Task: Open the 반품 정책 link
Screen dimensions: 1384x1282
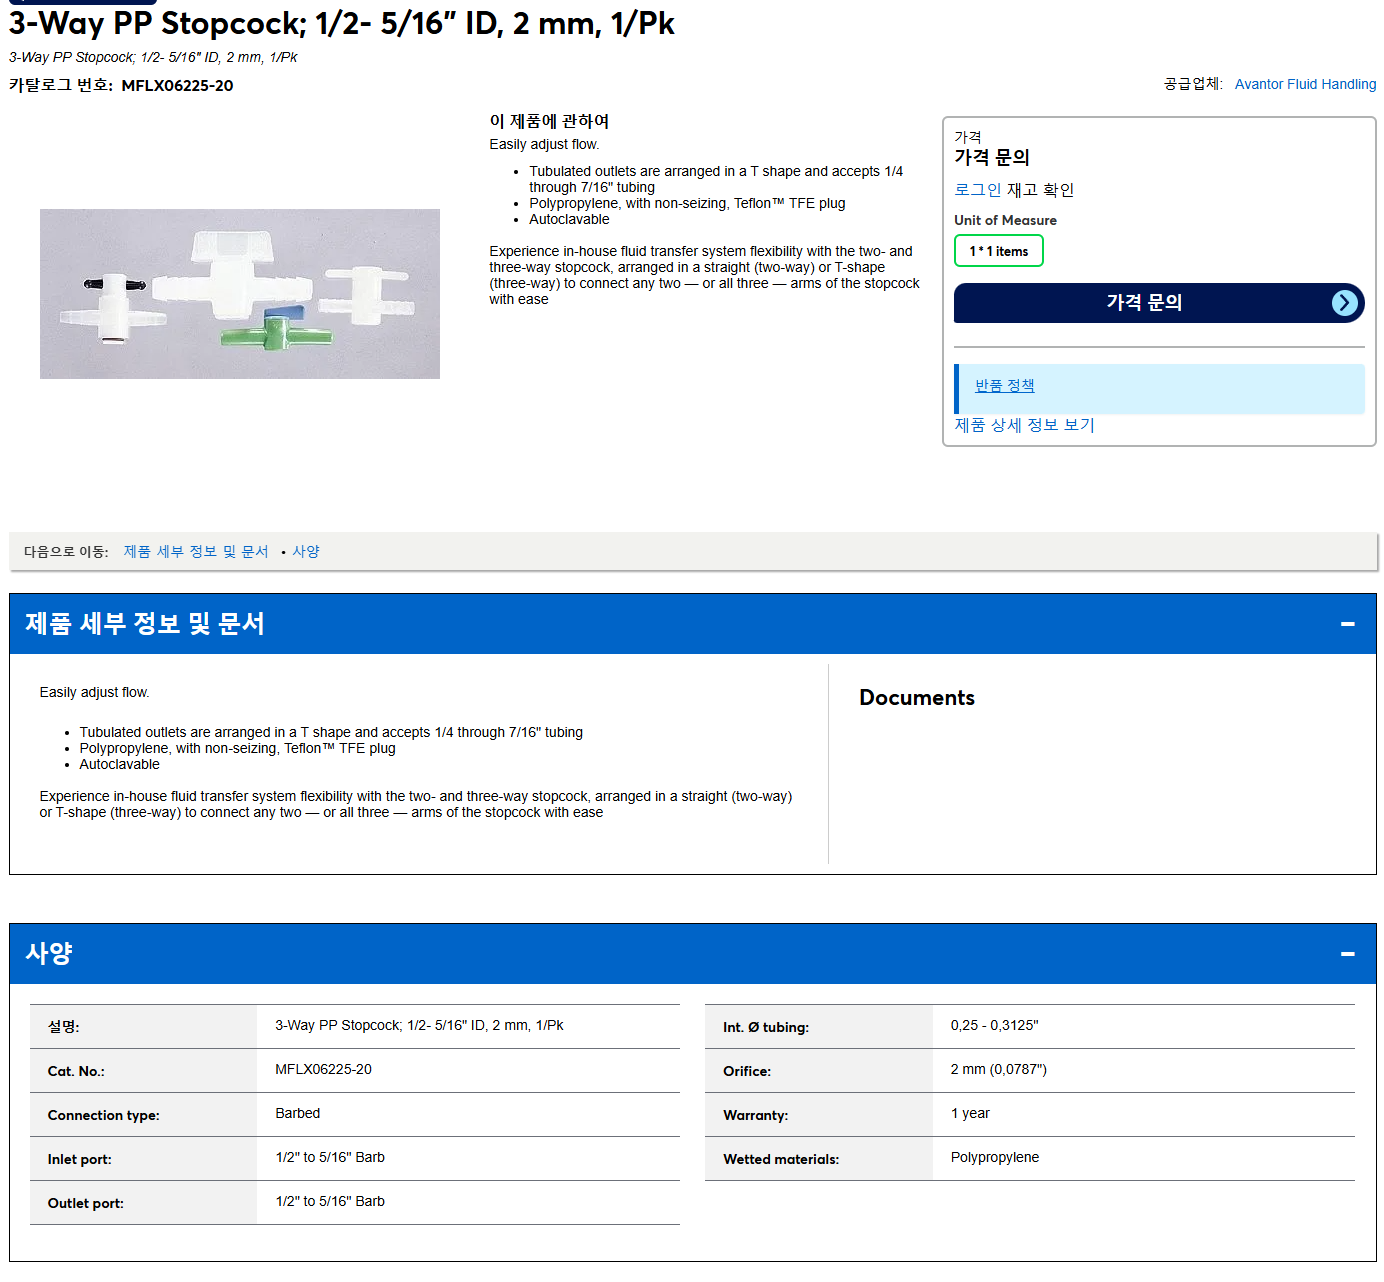Action: pos(1004,386)
